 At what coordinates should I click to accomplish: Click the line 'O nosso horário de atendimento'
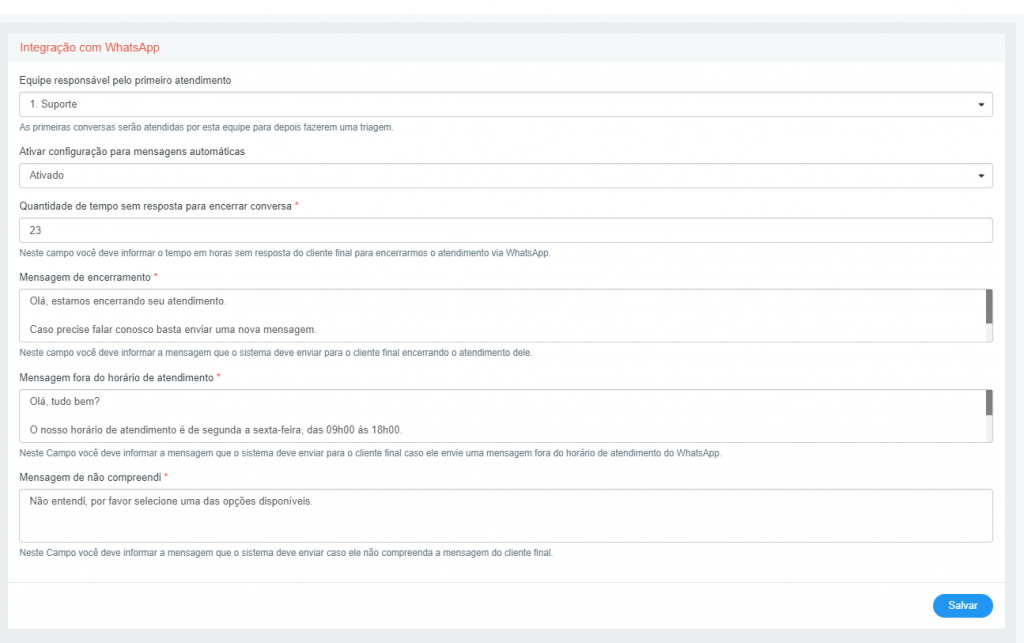pyautogui.click(x=216, y=430)
